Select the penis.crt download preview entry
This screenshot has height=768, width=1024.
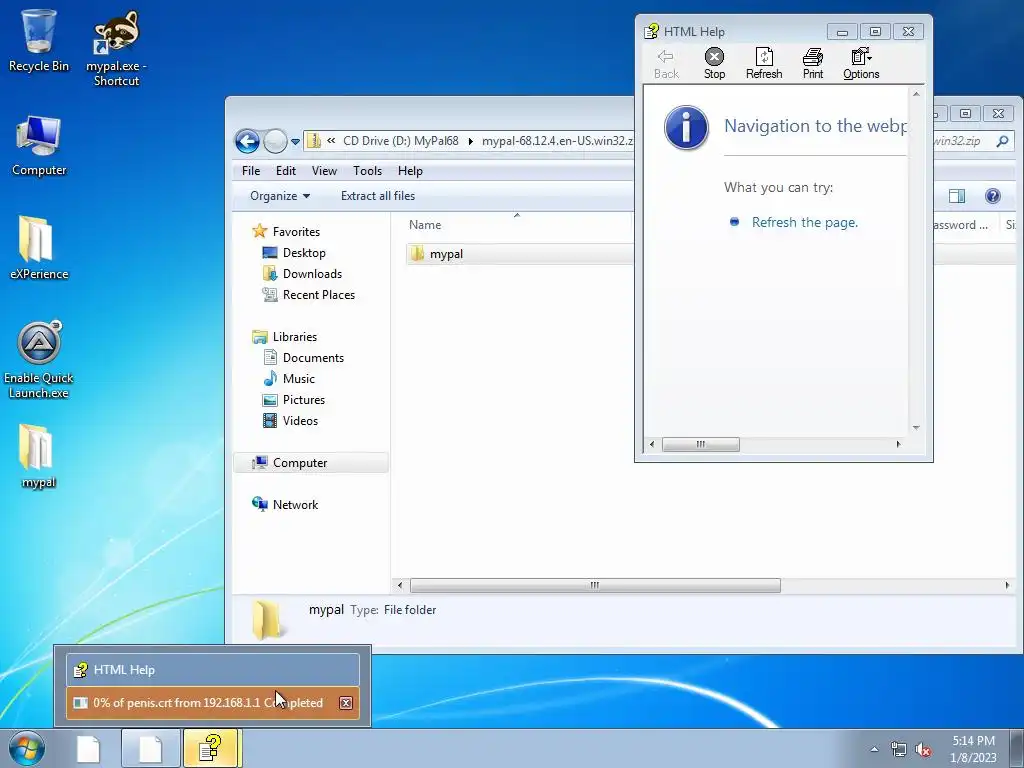(x=213, y=703)
